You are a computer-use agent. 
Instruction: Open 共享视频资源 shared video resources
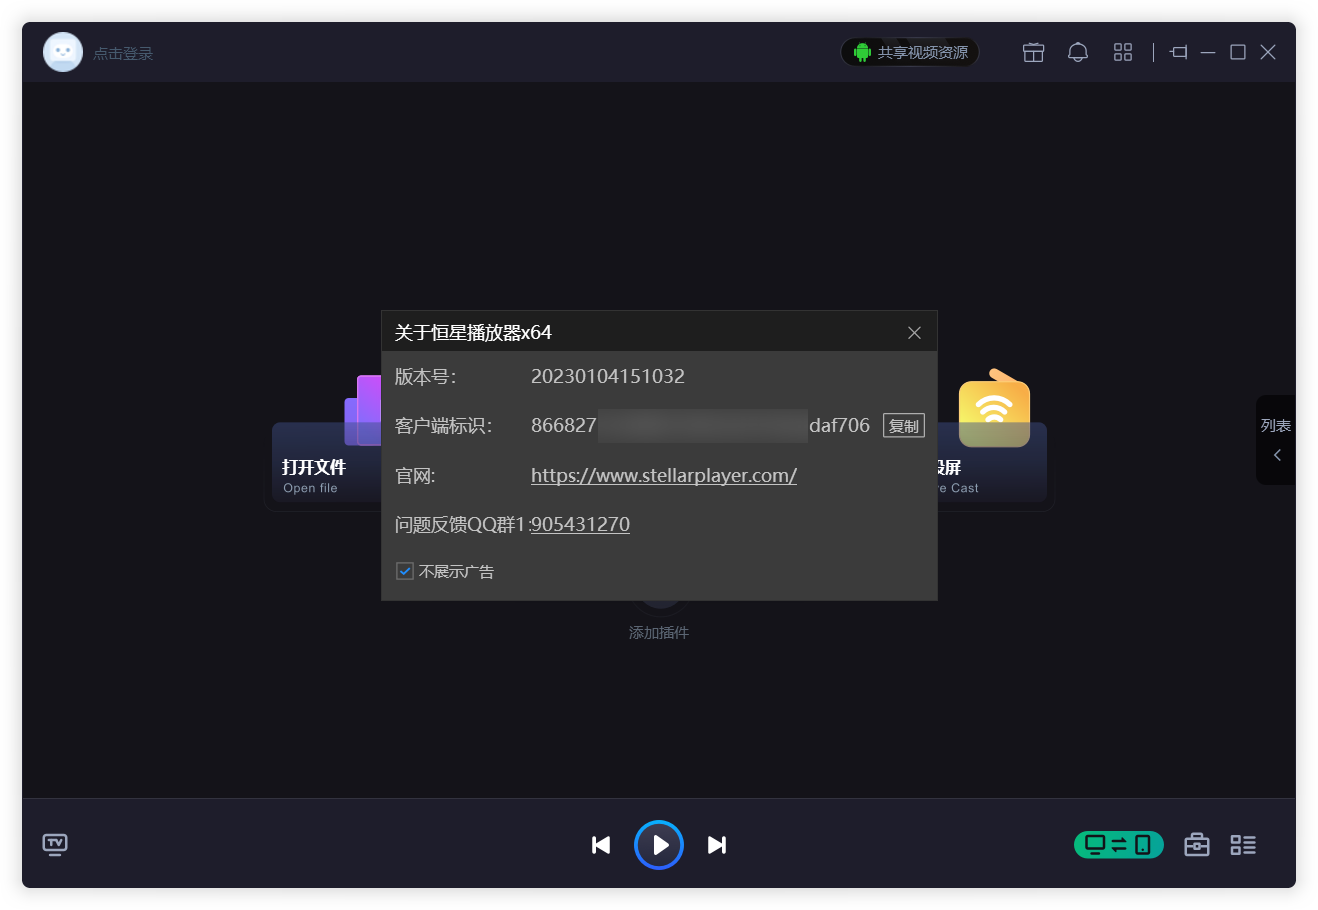pos(910,53)
